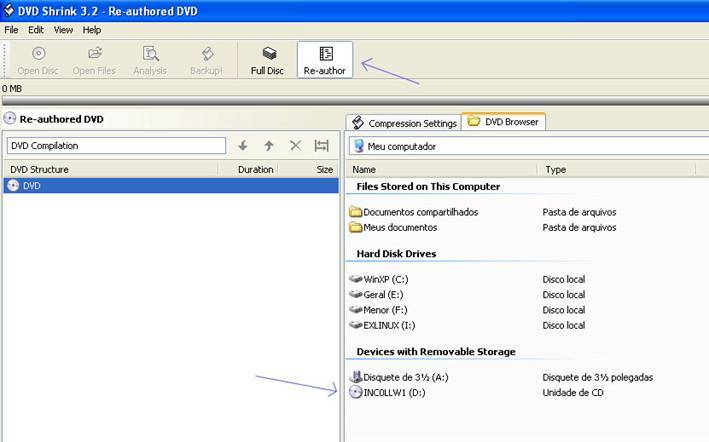Sort by the Type column header

617,169
